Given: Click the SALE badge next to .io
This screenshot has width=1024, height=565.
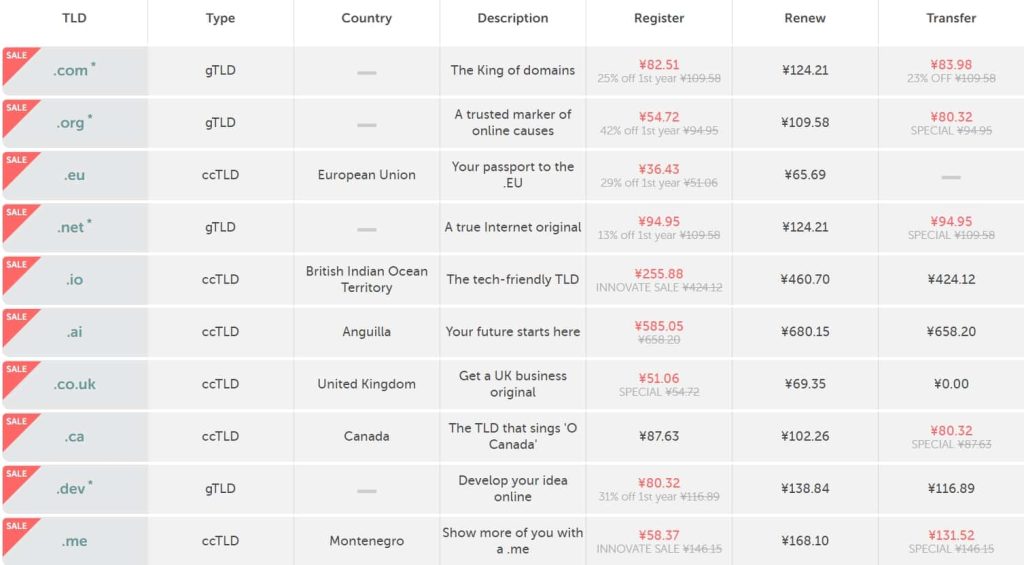Looking at the screenshot, I should click(15, 266).
